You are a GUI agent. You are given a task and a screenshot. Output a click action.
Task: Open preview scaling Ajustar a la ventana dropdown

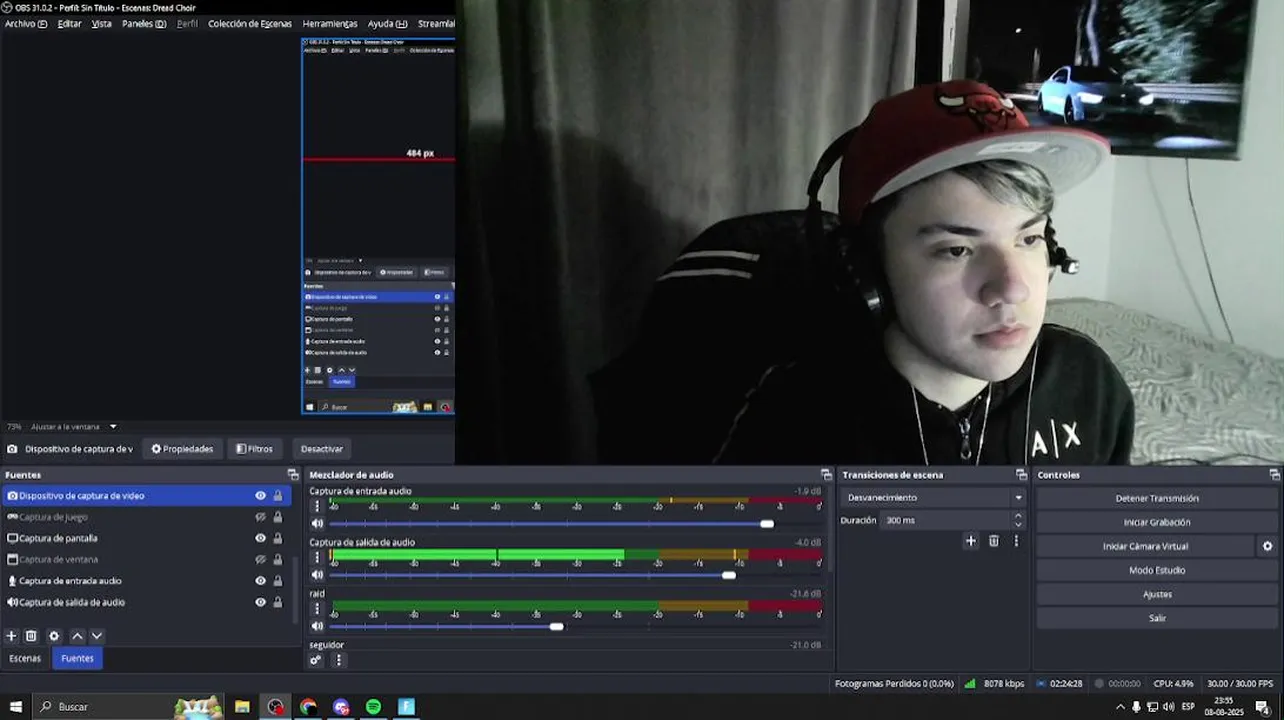point(74,427)
